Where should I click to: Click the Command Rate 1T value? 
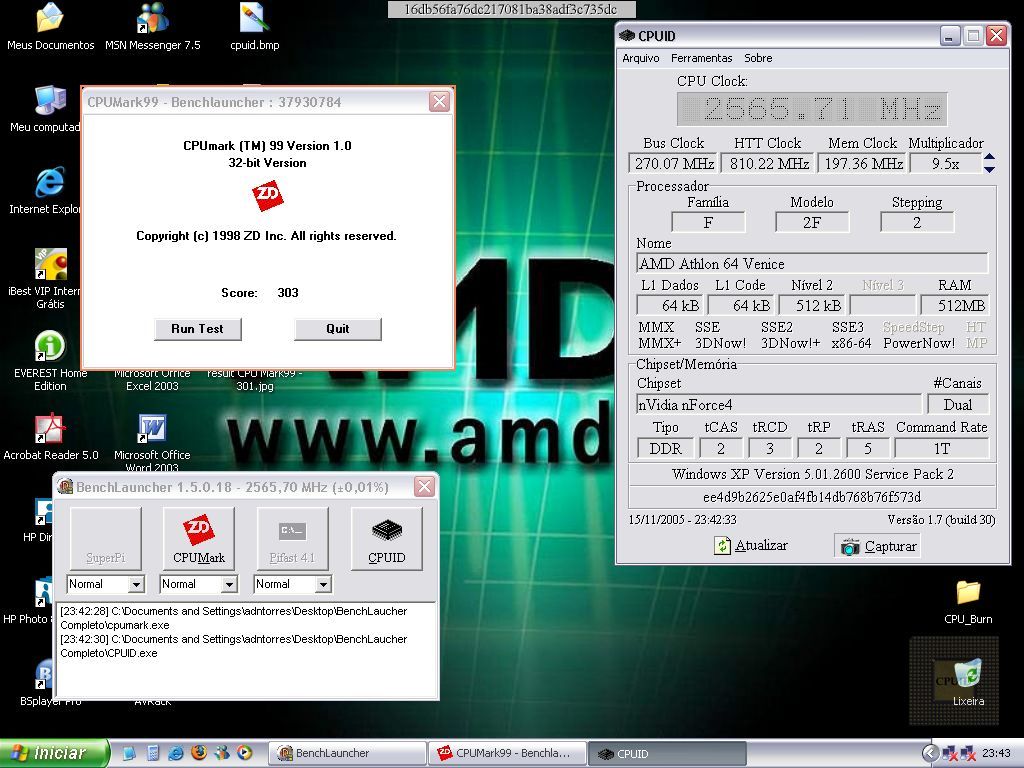click(x=941, y=449)
